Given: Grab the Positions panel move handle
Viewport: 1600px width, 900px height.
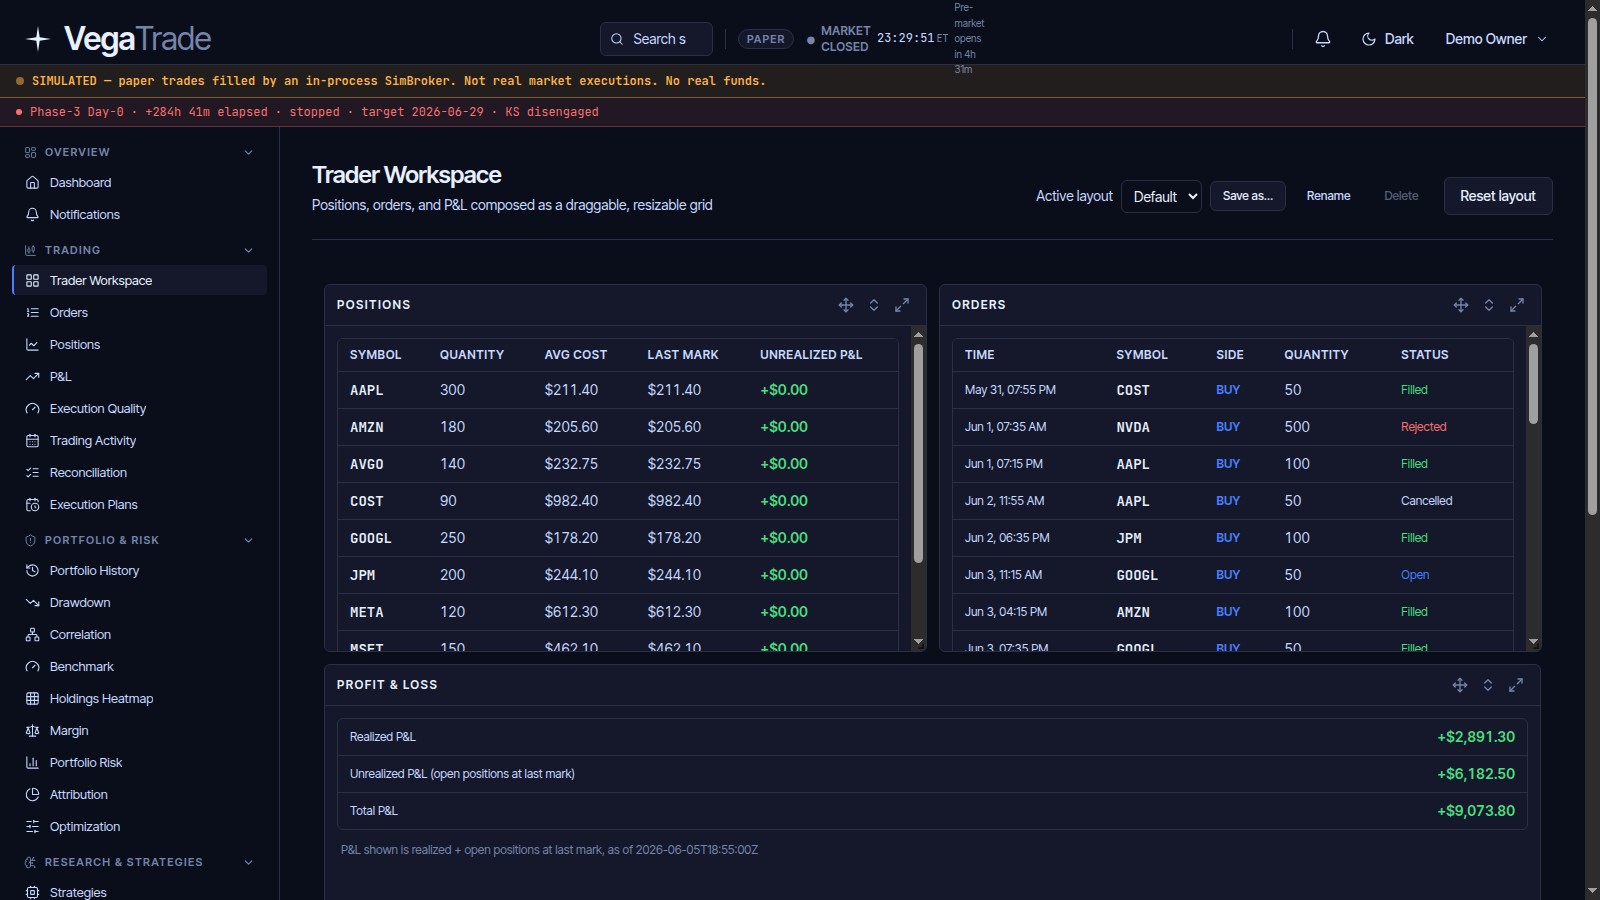Looking at the screenshot, I should click(846, 305).
